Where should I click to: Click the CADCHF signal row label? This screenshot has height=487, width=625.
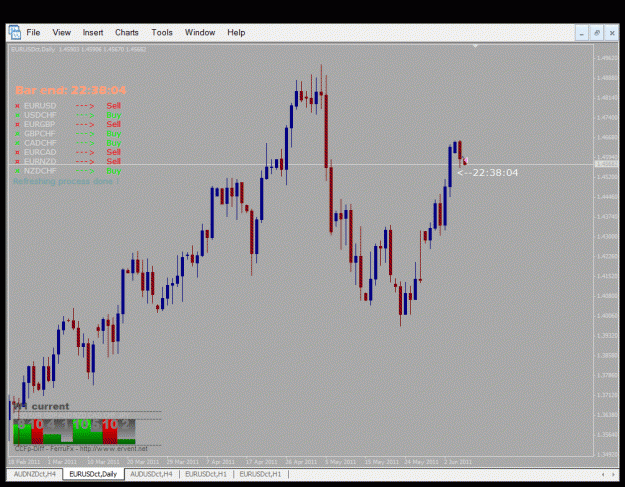pos(40,143)
